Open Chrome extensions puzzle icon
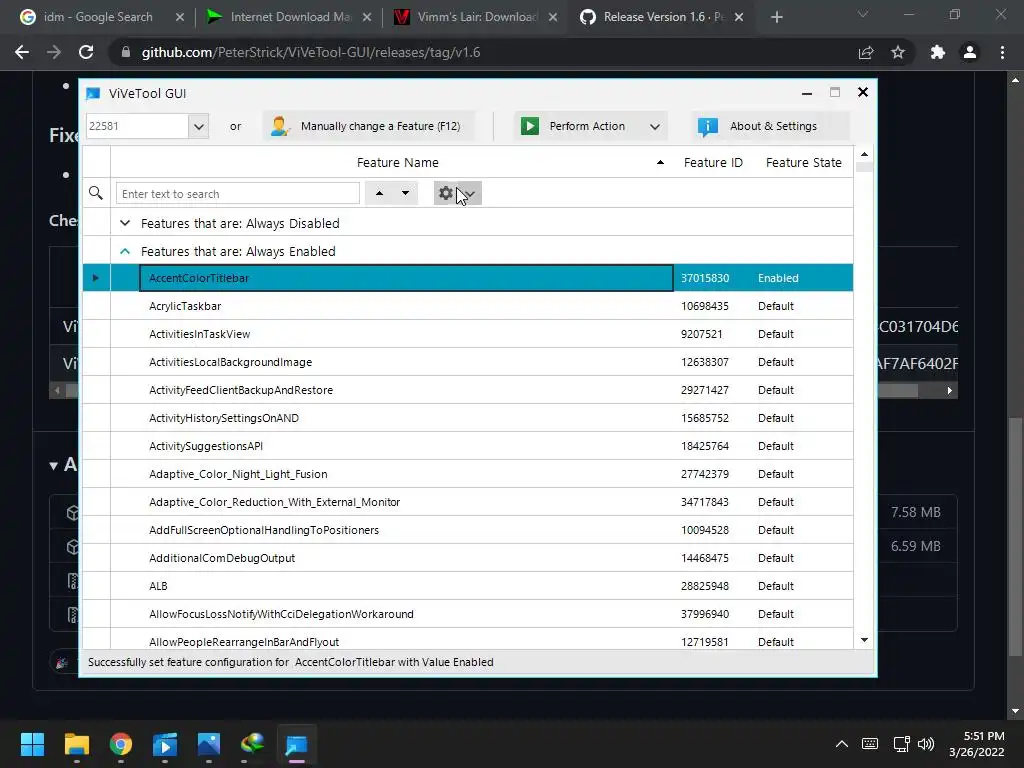Image resolution: width=1024 pixels, height=768 pixels. 938,52
